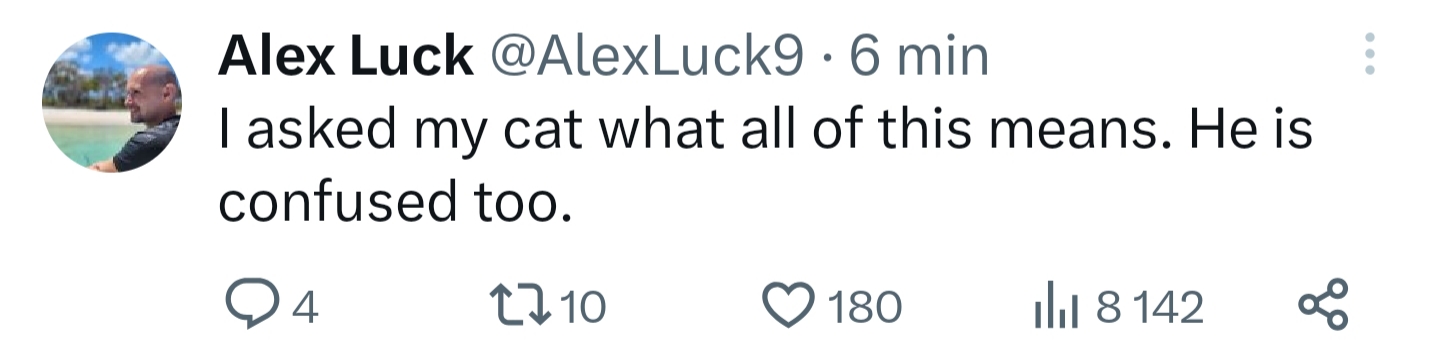Share the tweet via the share icon
This screenshot has width=1440, height=363.
point(1323,307)
